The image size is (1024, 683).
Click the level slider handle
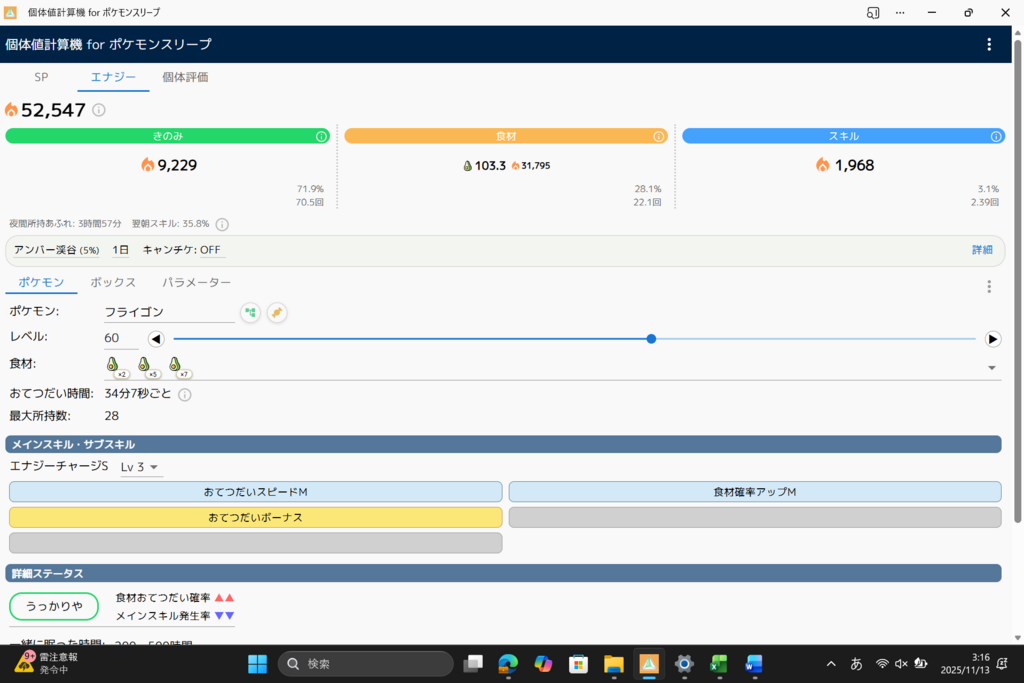651,339
